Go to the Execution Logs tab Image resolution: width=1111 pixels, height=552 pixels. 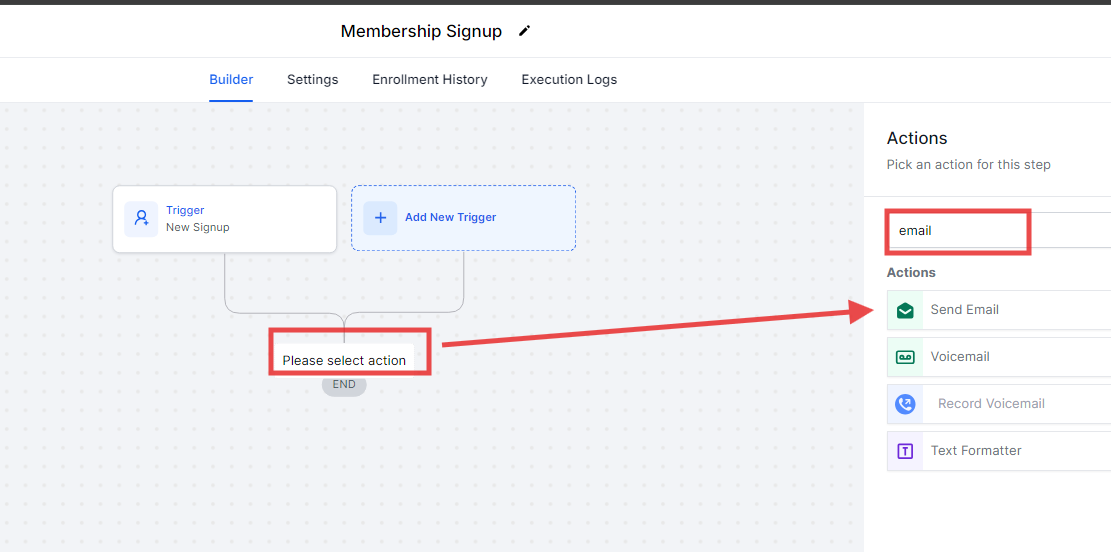(x=569, y=80)
